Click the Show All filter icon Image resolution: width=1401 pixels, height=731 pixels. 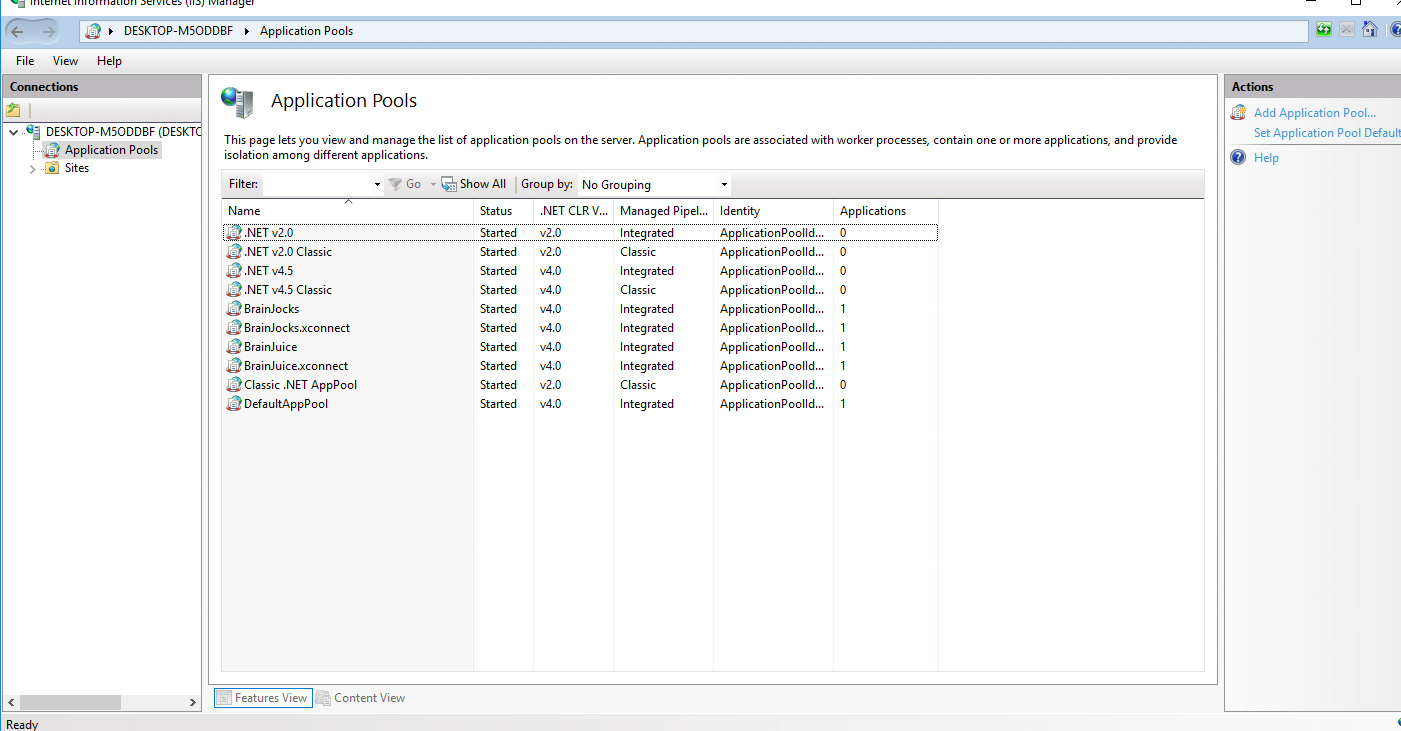449,184
